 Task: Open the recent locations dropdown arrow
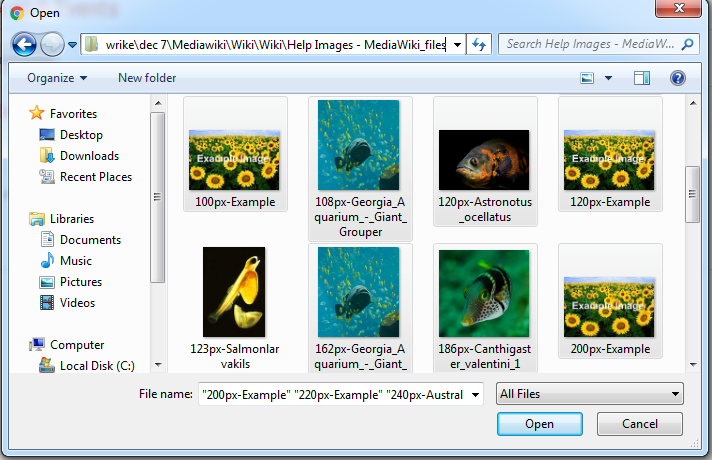point(72,45)
